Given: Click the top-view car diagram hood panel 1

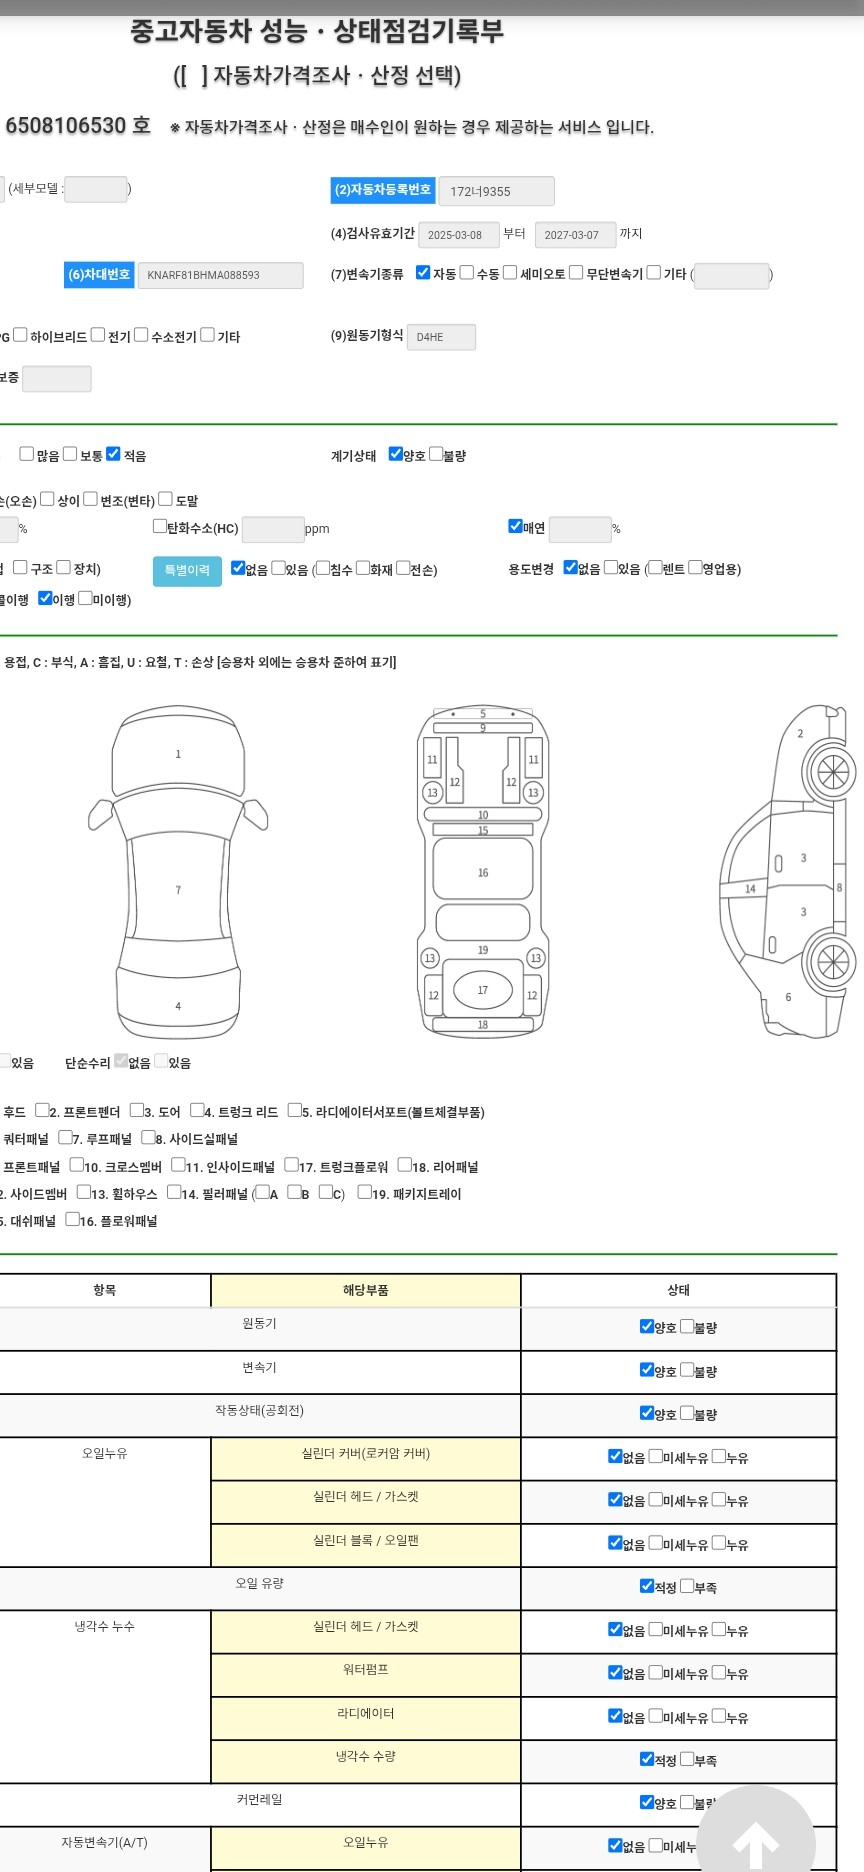Looking at the screenshot, I should point(178,754).
